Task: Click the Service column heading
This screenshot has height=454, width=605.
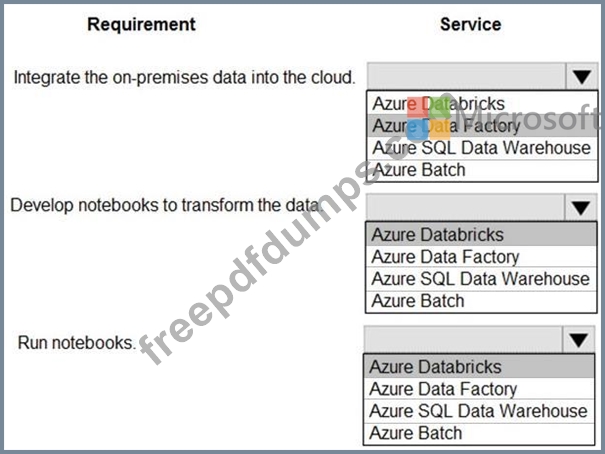Action: click(471, 24)
